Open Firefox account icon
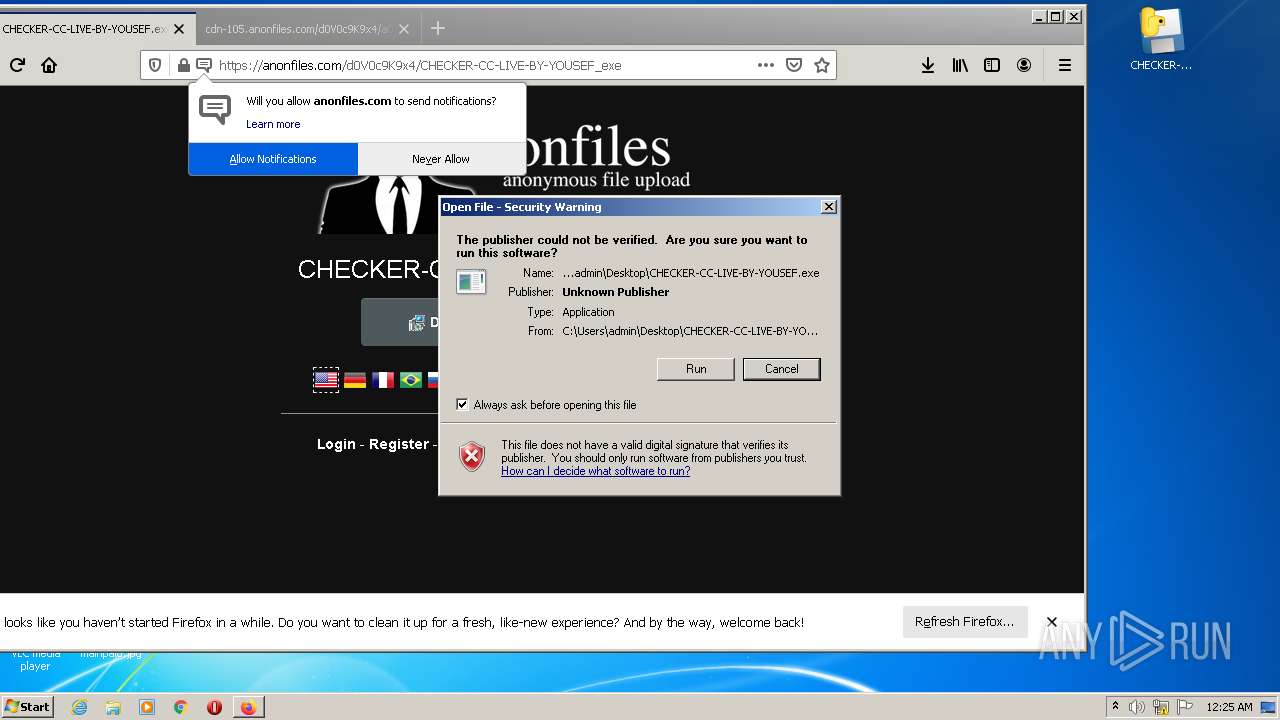The image size is (1280, 720). (x=1024, y=65)
